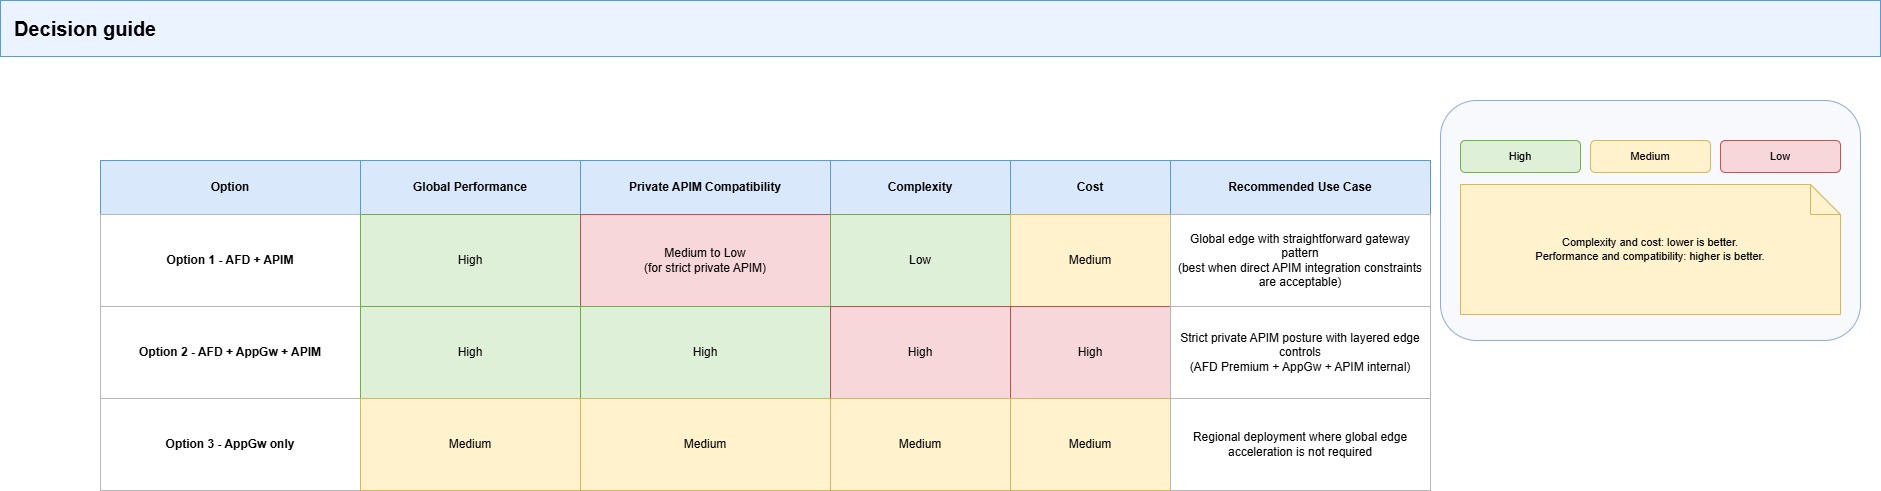Click the Option column header
The width and height of the screenshot is (1881, 491).
pos(230,187)
